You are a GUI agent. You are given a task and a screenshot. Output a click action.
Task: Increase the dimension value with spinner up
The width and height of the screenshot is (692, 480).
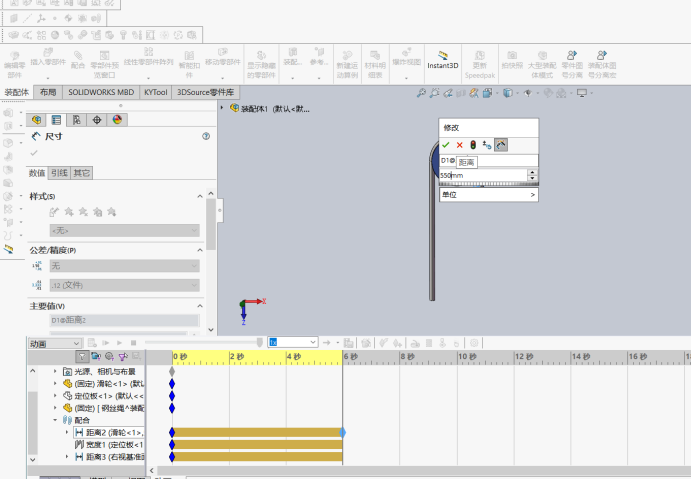(x=533, y=172)
